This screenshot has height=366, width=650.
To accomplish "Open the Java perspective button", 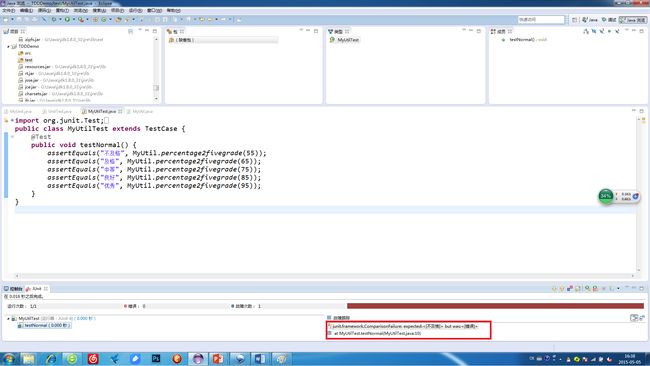I will [590, 19].
